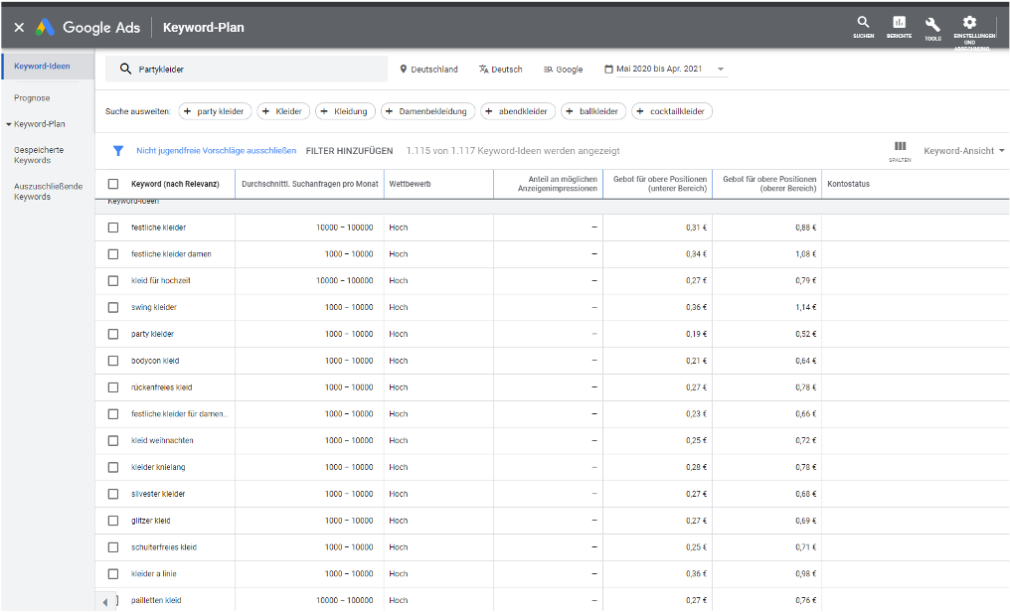This screenshot has height=612, width=1010.
Task: Click keyword text 'kleider a linie'
Action: (153, 574)
